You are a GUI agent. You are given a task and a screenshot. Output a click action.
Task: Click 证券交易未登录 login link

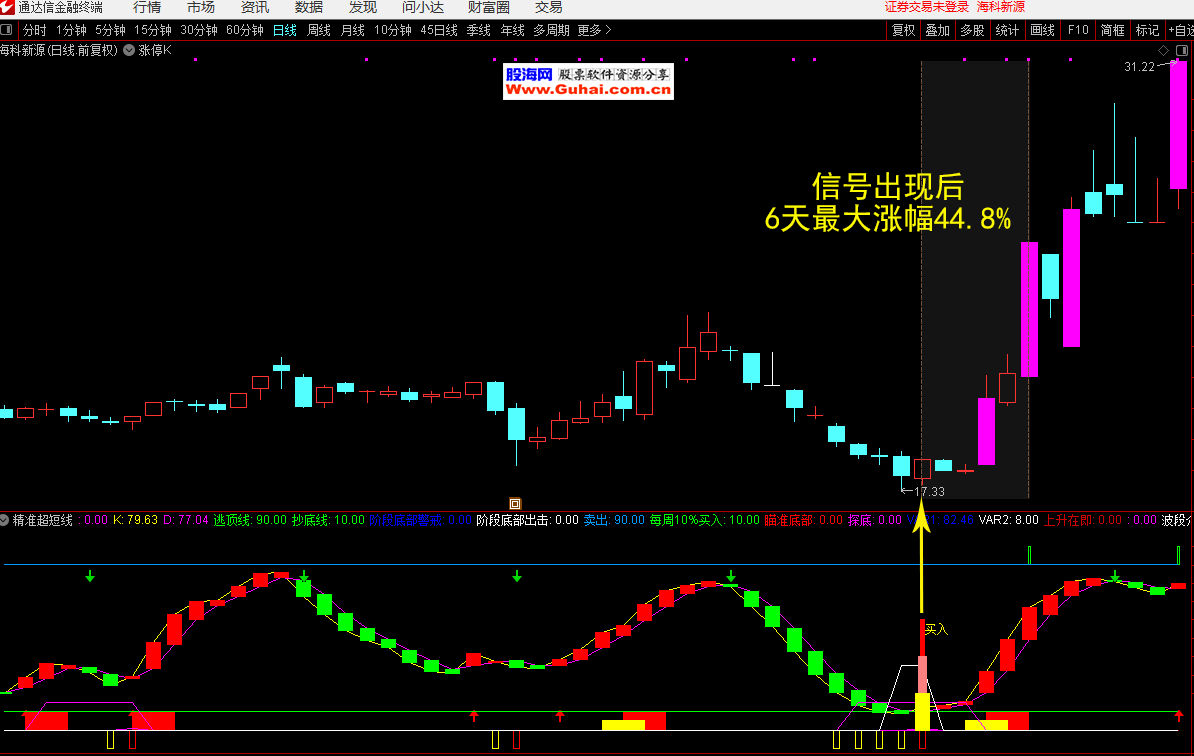(927, 7)
